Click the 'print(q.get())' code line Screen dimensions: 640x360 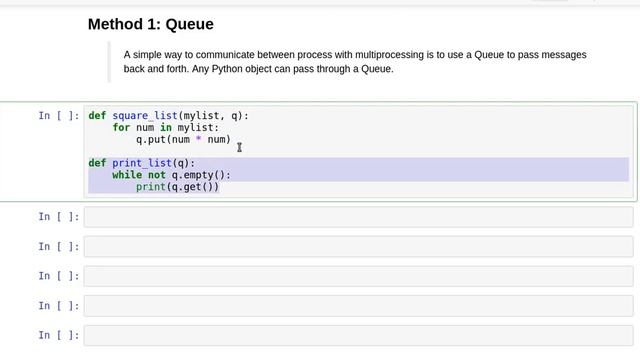(178, 187)
